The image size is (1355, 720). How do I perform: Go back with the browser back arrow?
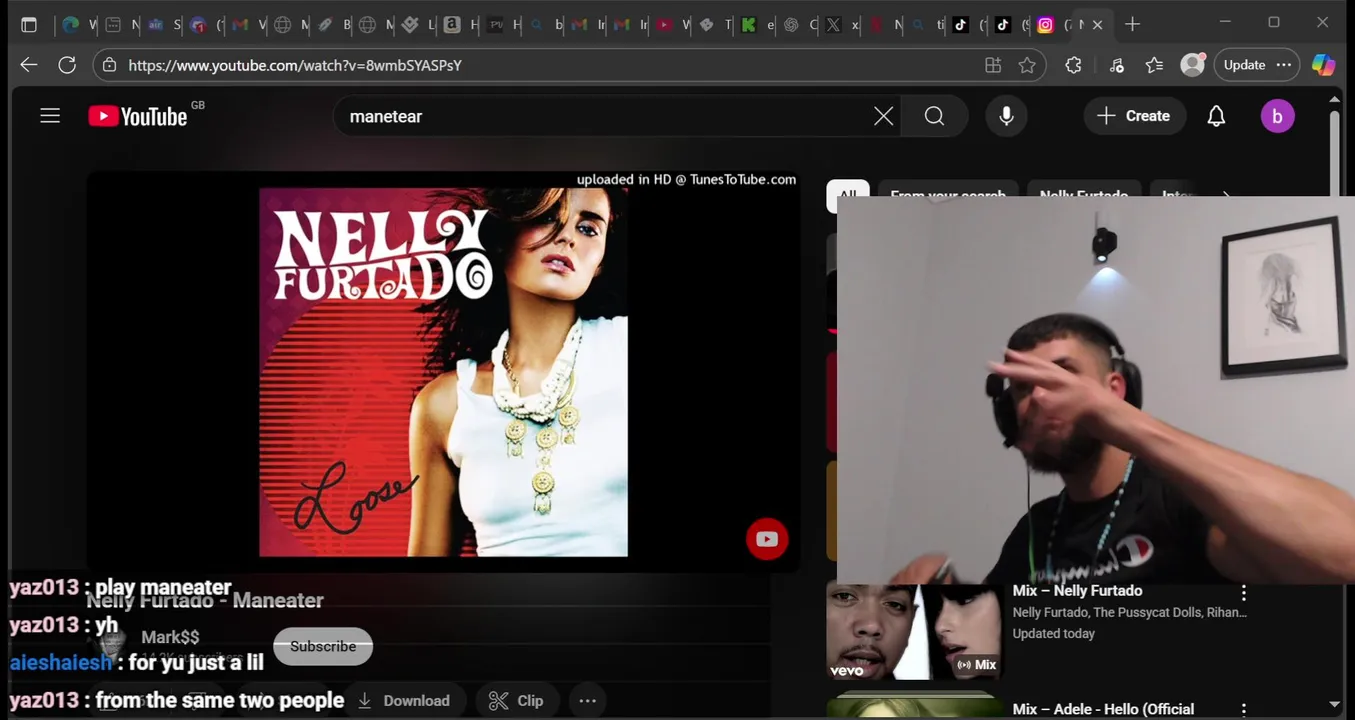(x=29, y=65)
